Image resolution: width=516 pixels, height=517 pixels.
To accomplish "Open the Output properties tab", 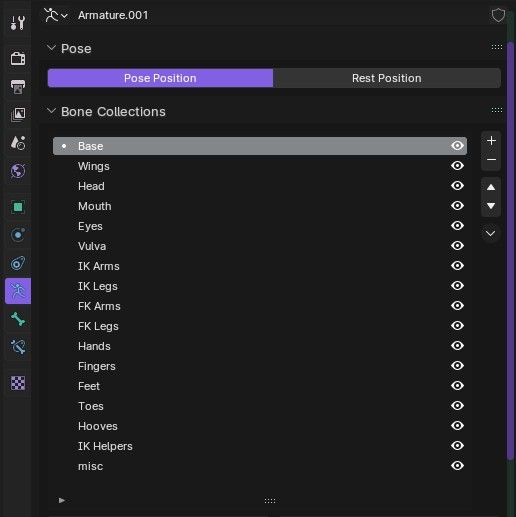I will point(18,87).
